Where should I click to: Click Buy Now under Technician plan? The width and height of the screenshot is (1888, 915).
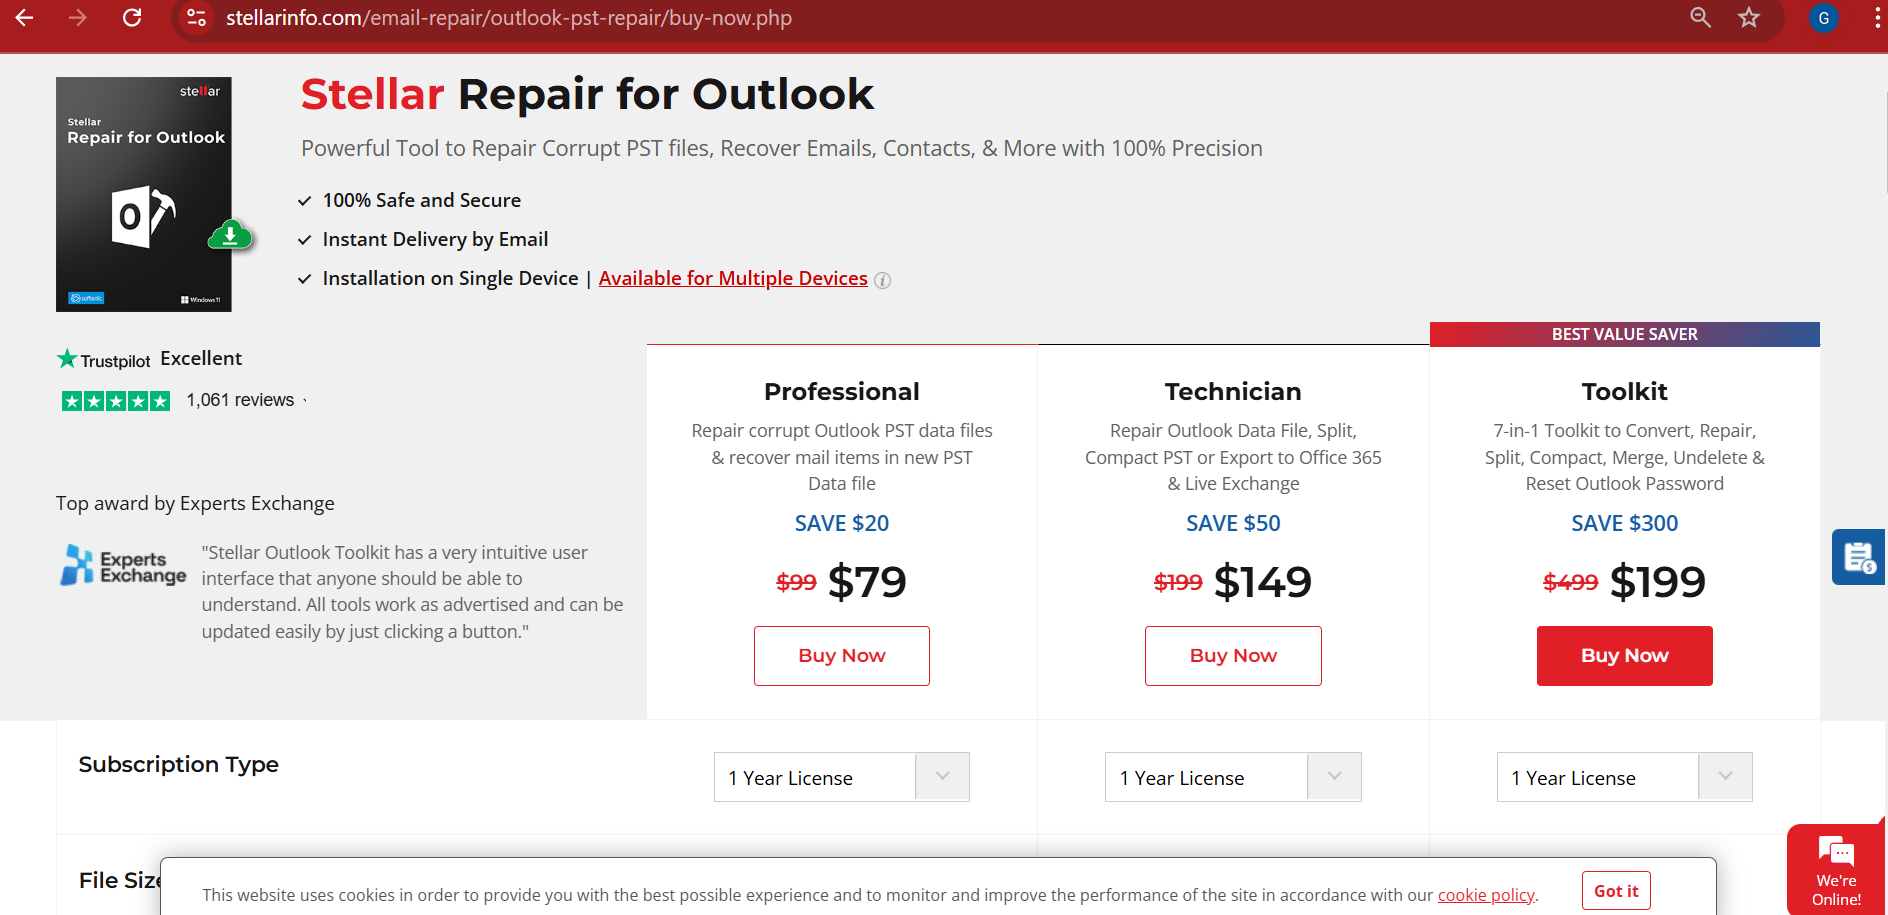coord(1233,656)
